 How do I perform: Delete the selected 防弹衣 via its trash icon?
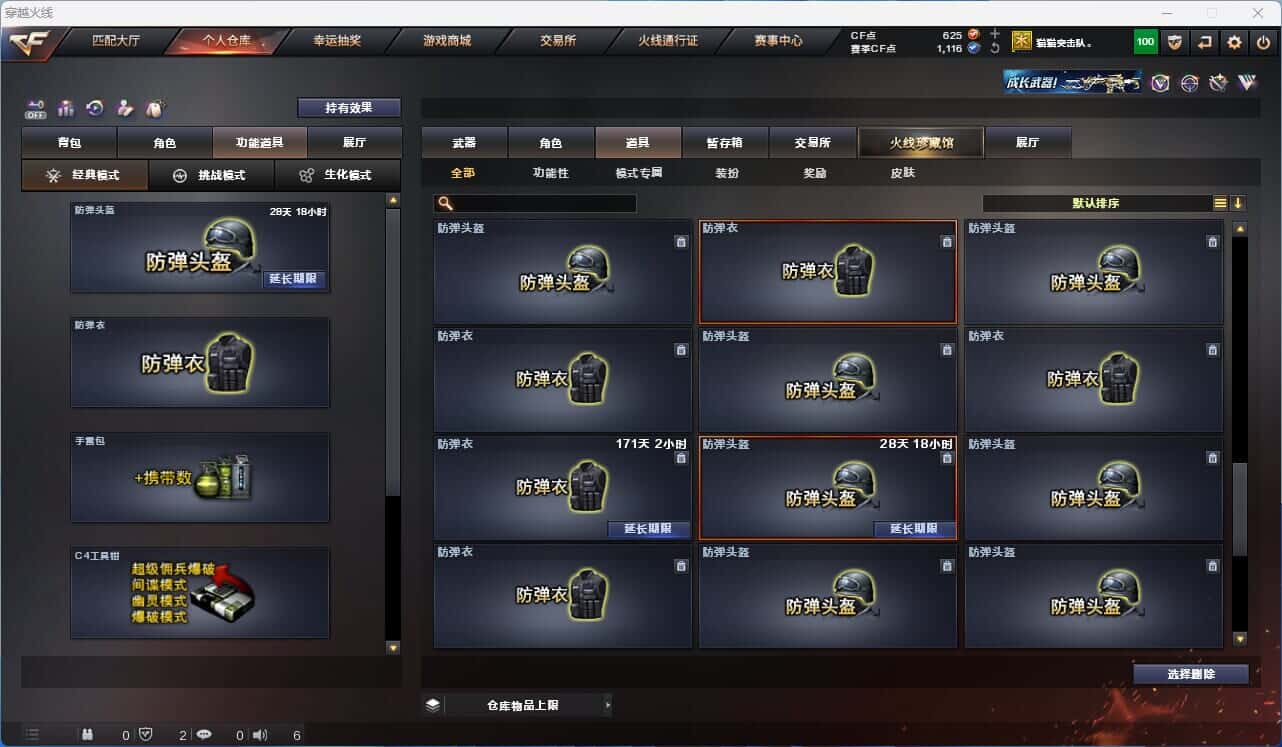[946, 242]
